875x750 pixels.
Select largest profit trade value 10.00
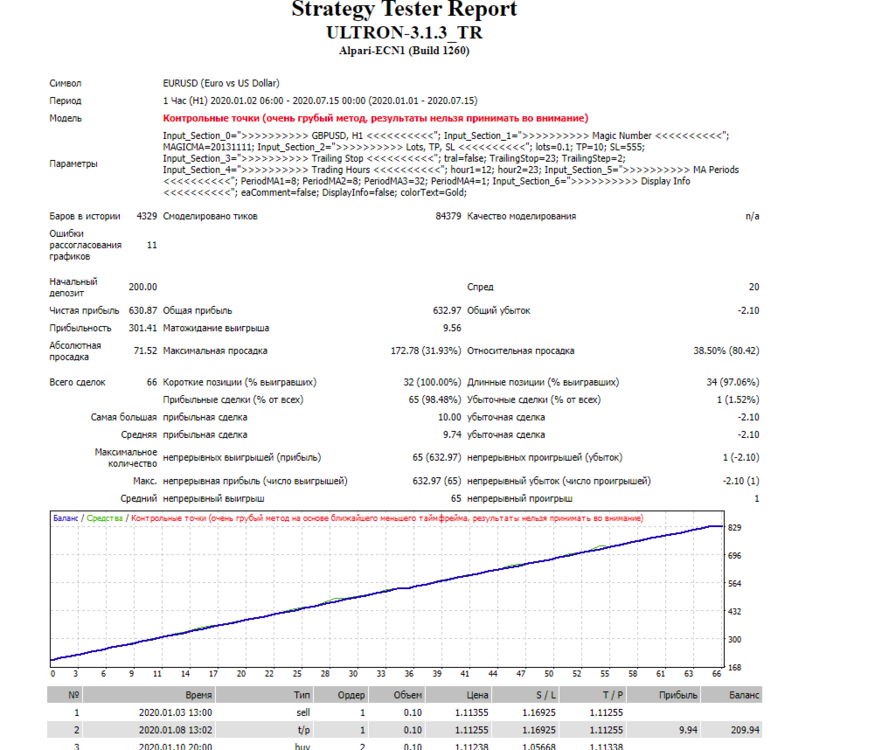tap(449, 417)
